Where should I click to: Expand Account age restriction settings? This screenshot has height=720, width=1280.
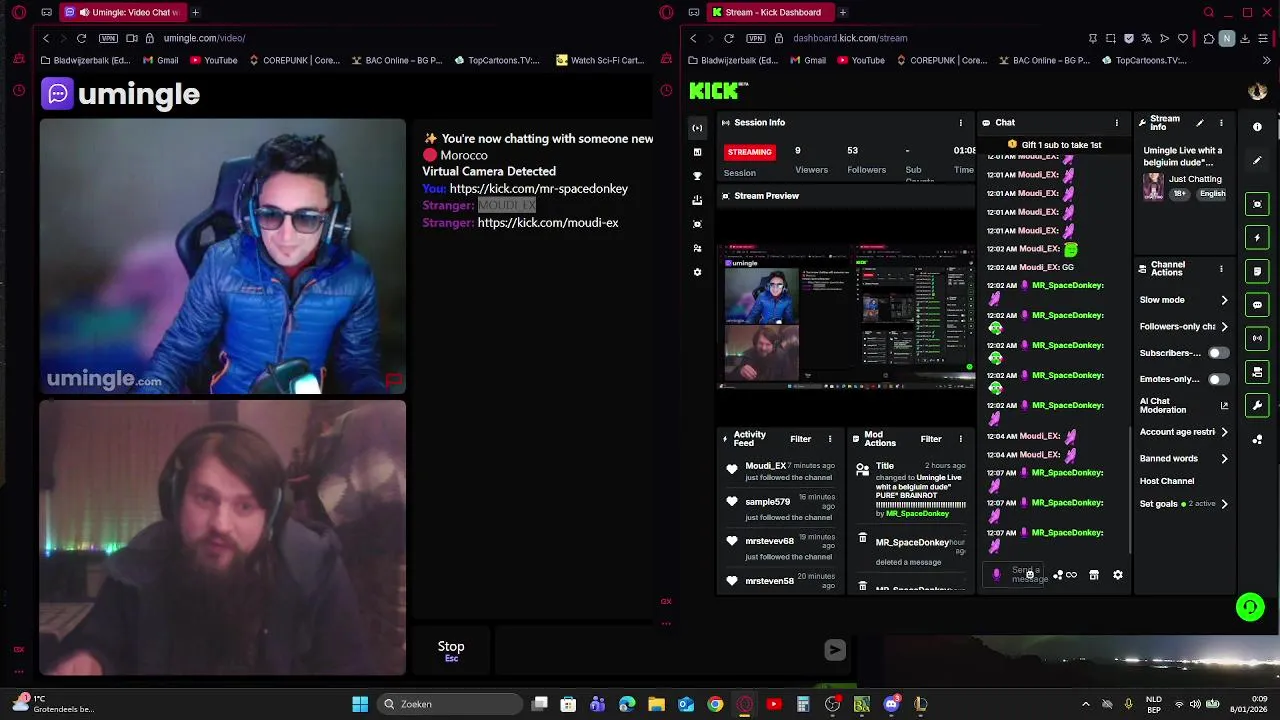(x=1224, y=432)
